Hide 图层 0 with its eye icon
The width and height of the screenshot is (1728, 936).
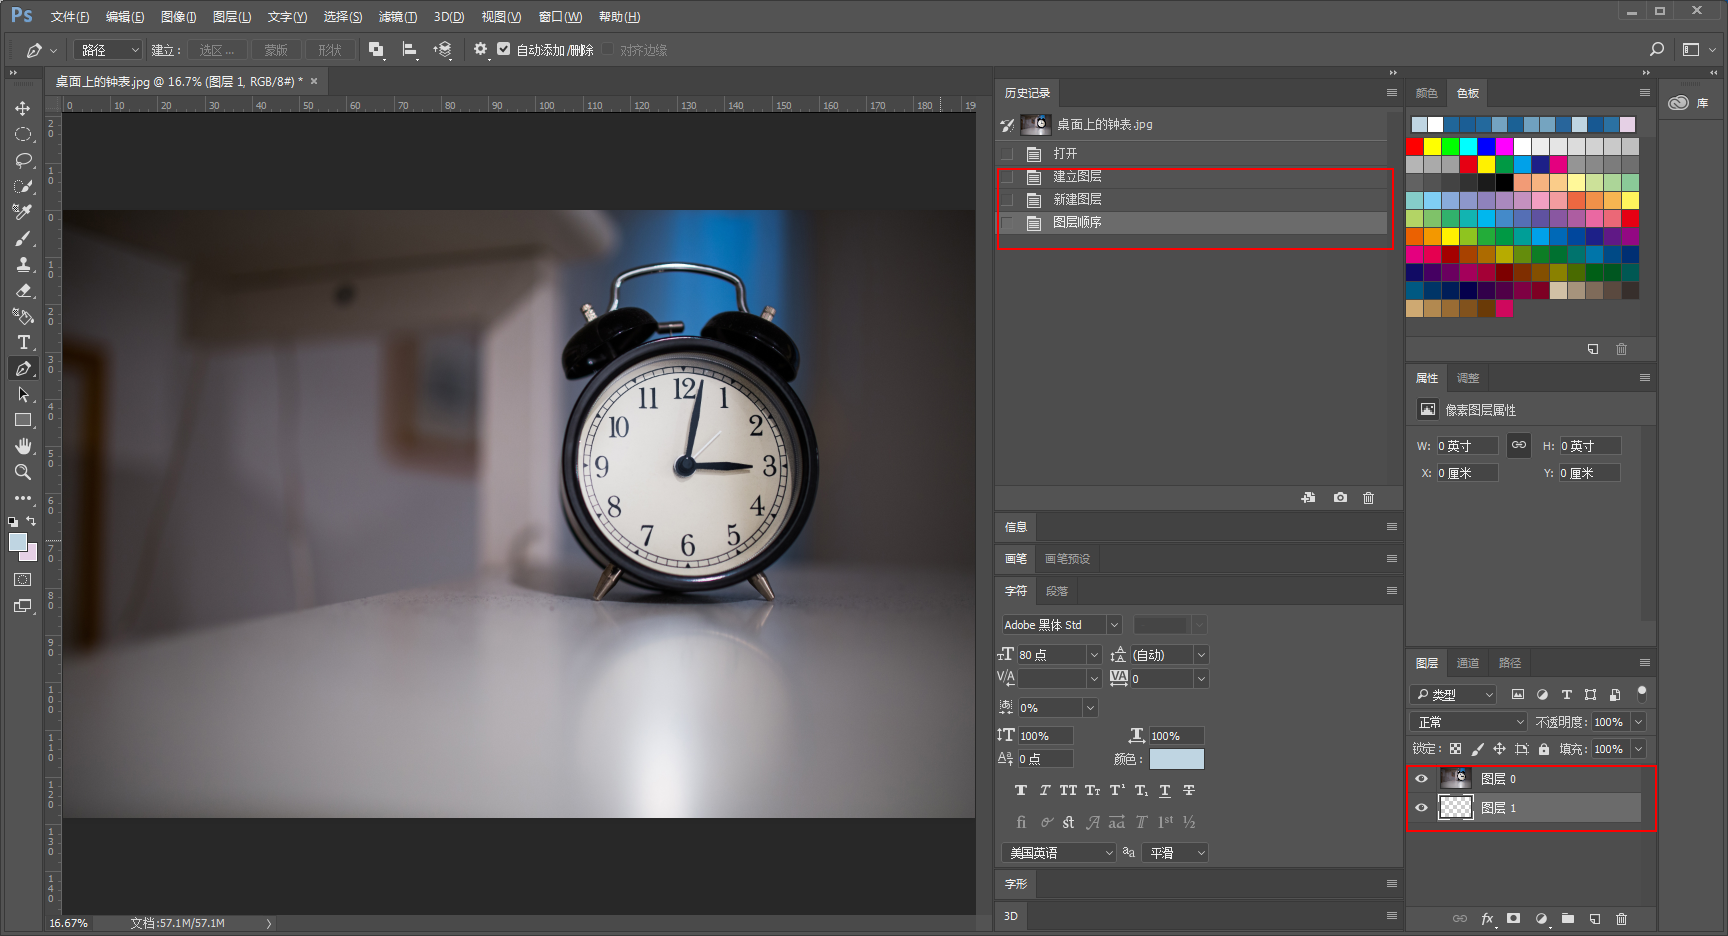click(x=1421, y=779)
